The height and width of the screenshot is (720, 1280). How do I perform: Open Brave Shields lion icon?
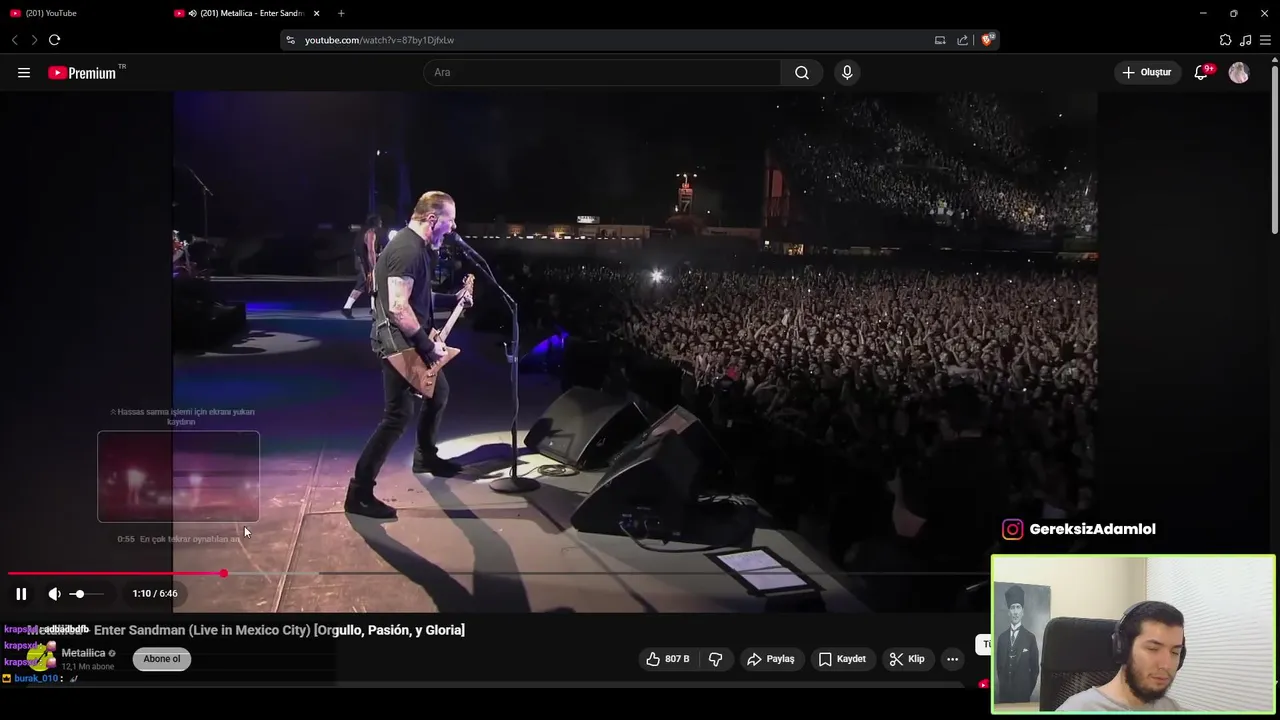point(987,40)
